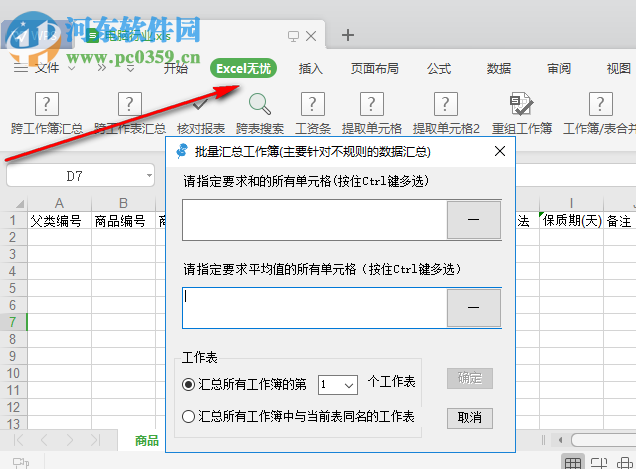The height and width of the screenshot is (469, 636).
Task: Go to previous sheet arrow
Action: (44, 440)
